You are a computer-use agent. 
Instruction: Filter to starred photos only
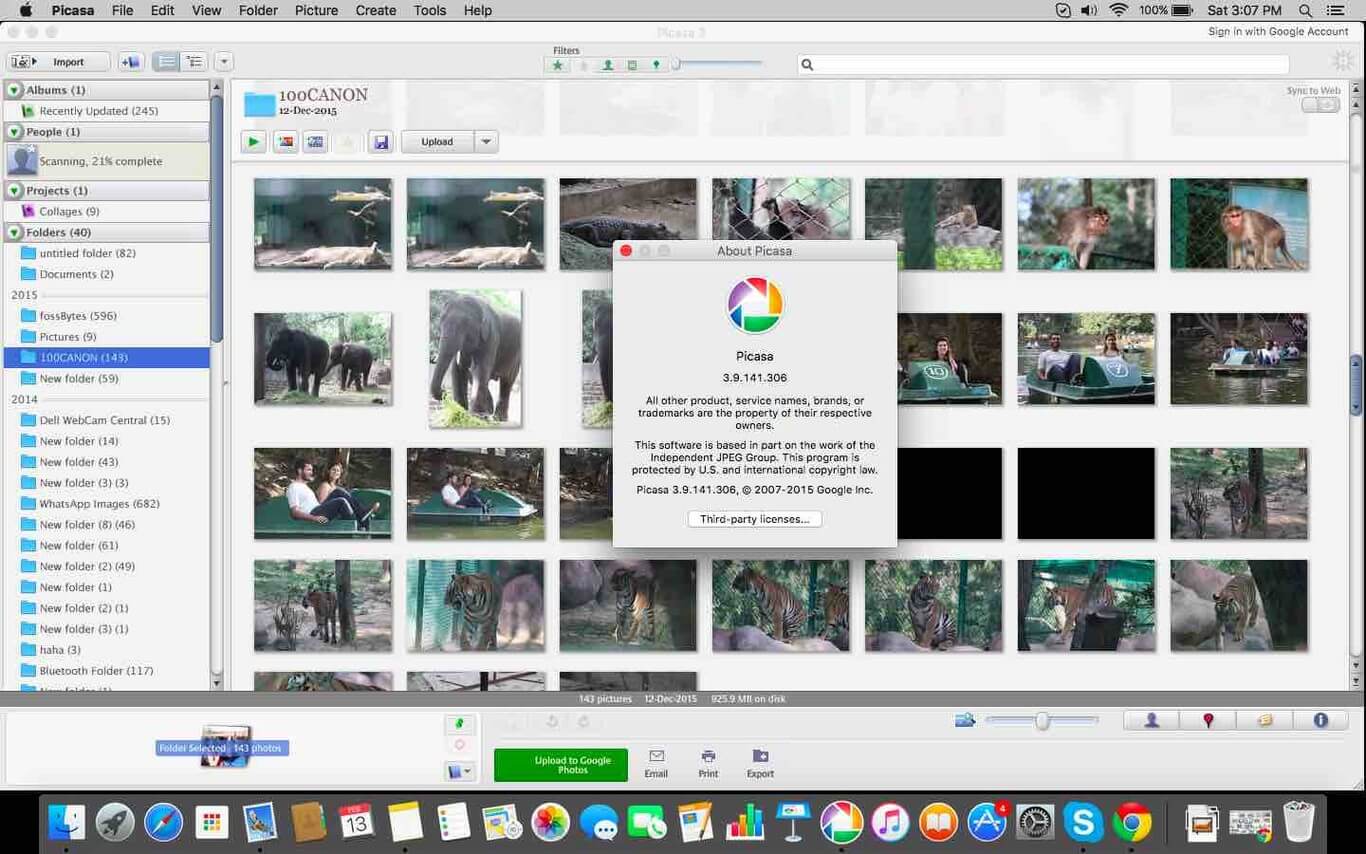558,65
